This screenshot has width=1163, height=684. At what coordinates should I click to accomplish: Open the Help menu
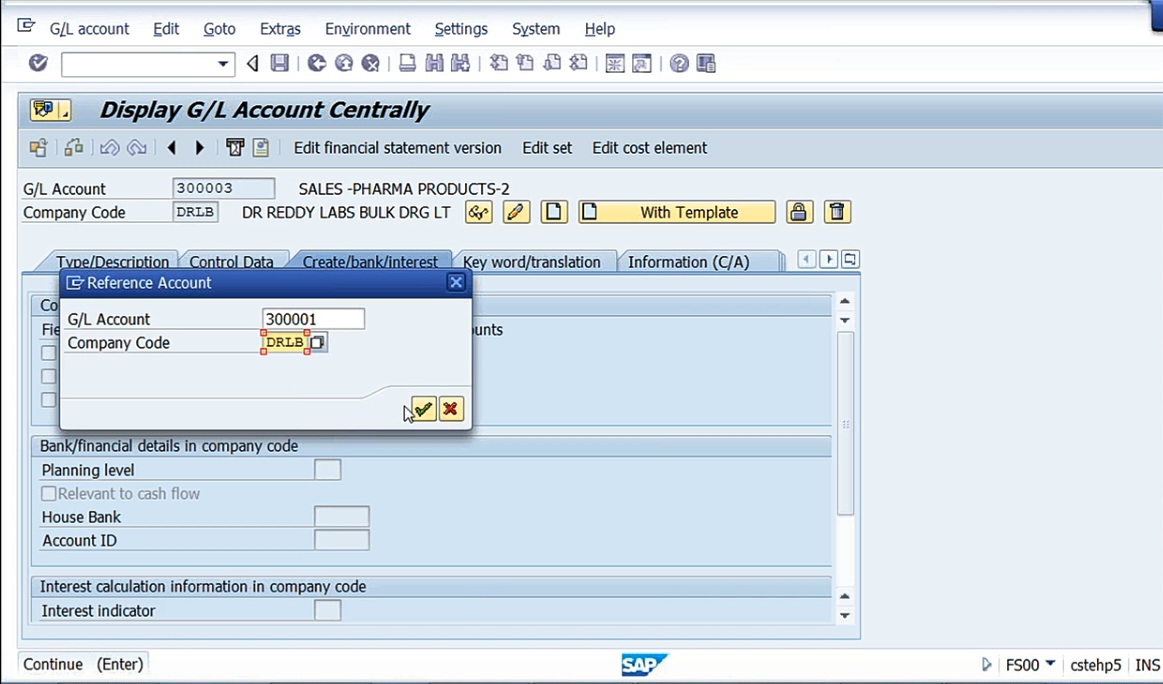coord(600,29)
